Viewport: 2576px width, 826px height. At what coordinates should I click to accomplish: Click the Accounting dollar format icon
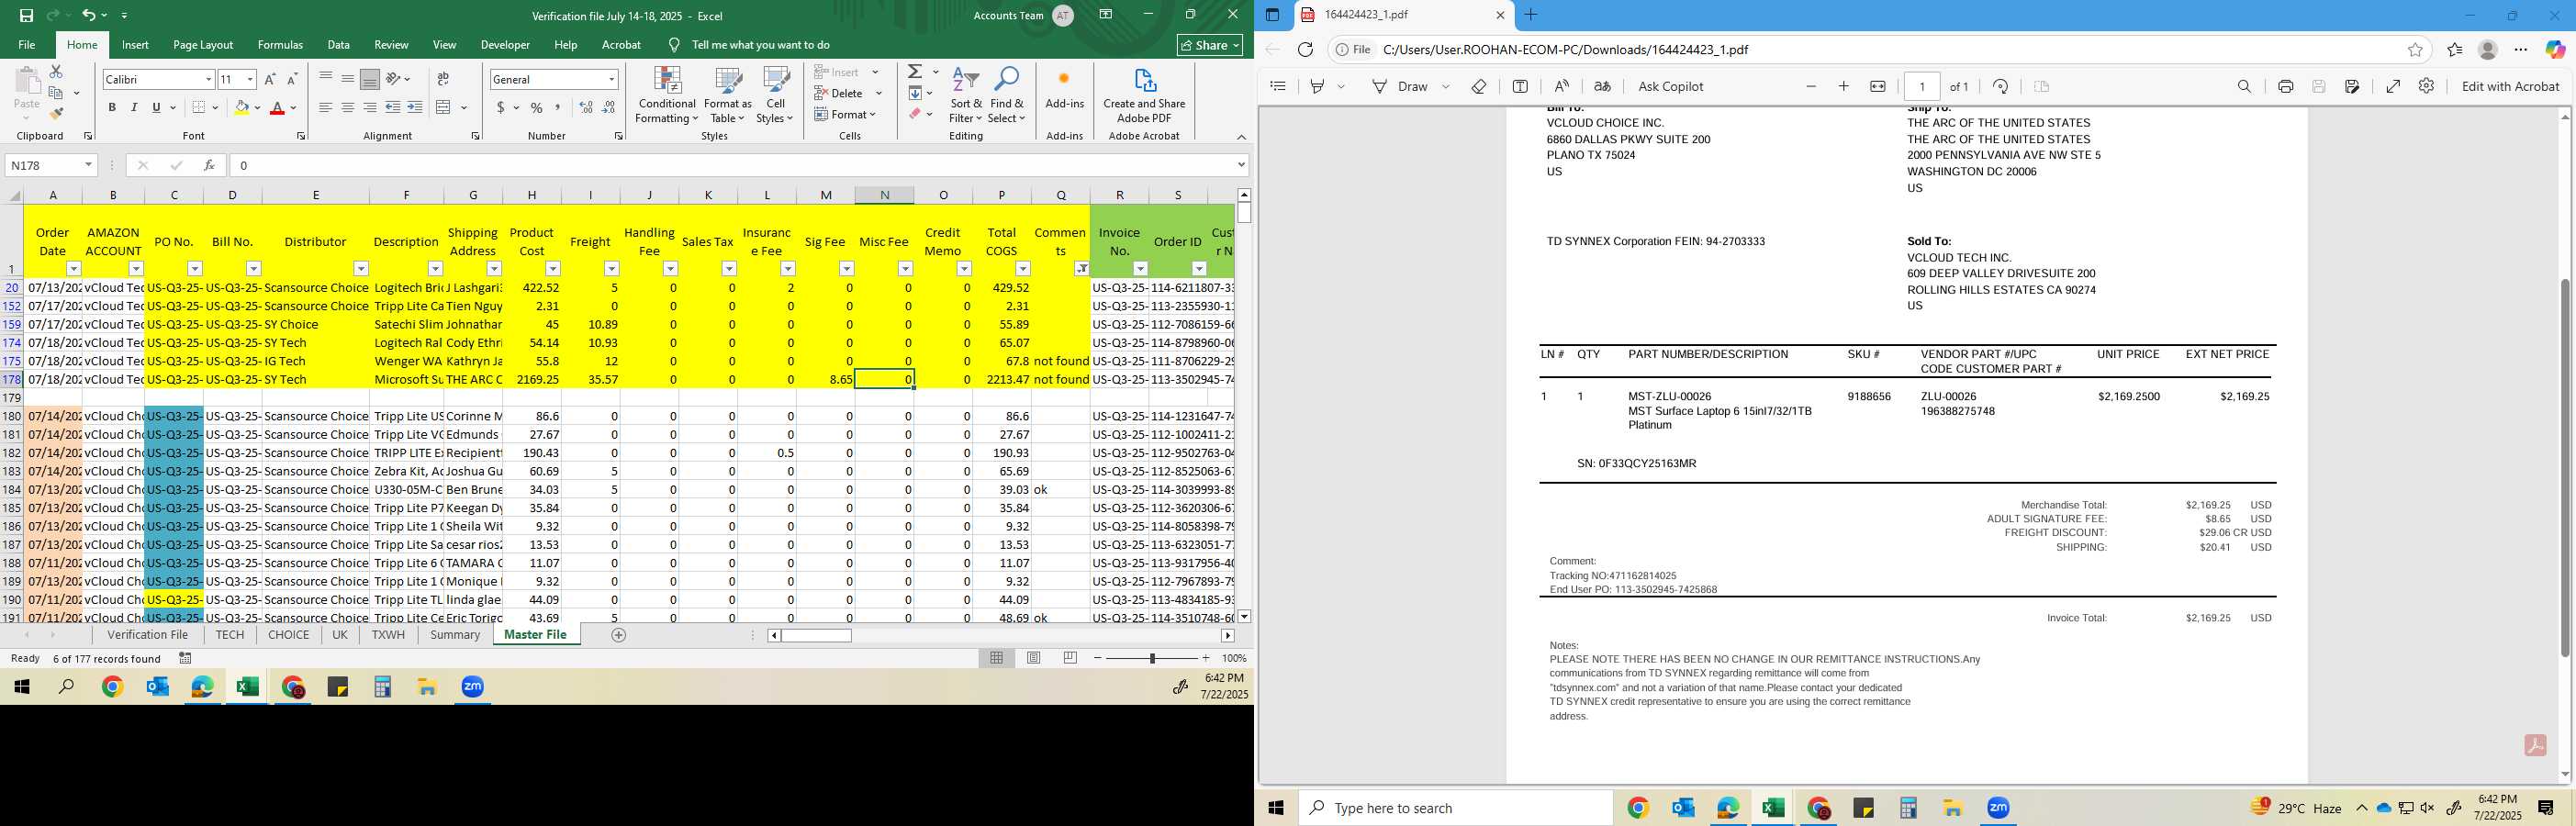click(500, 107)
